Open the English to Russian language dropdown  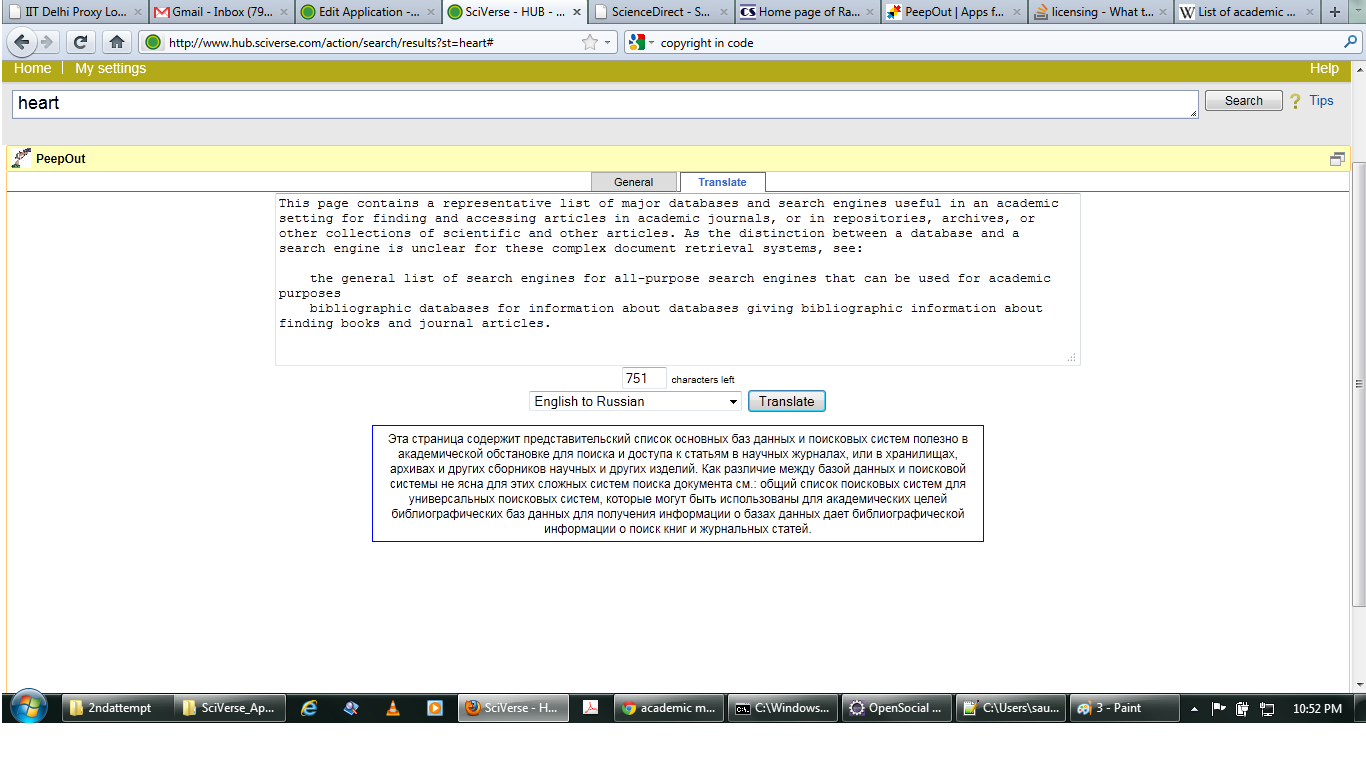click(635, 401)
